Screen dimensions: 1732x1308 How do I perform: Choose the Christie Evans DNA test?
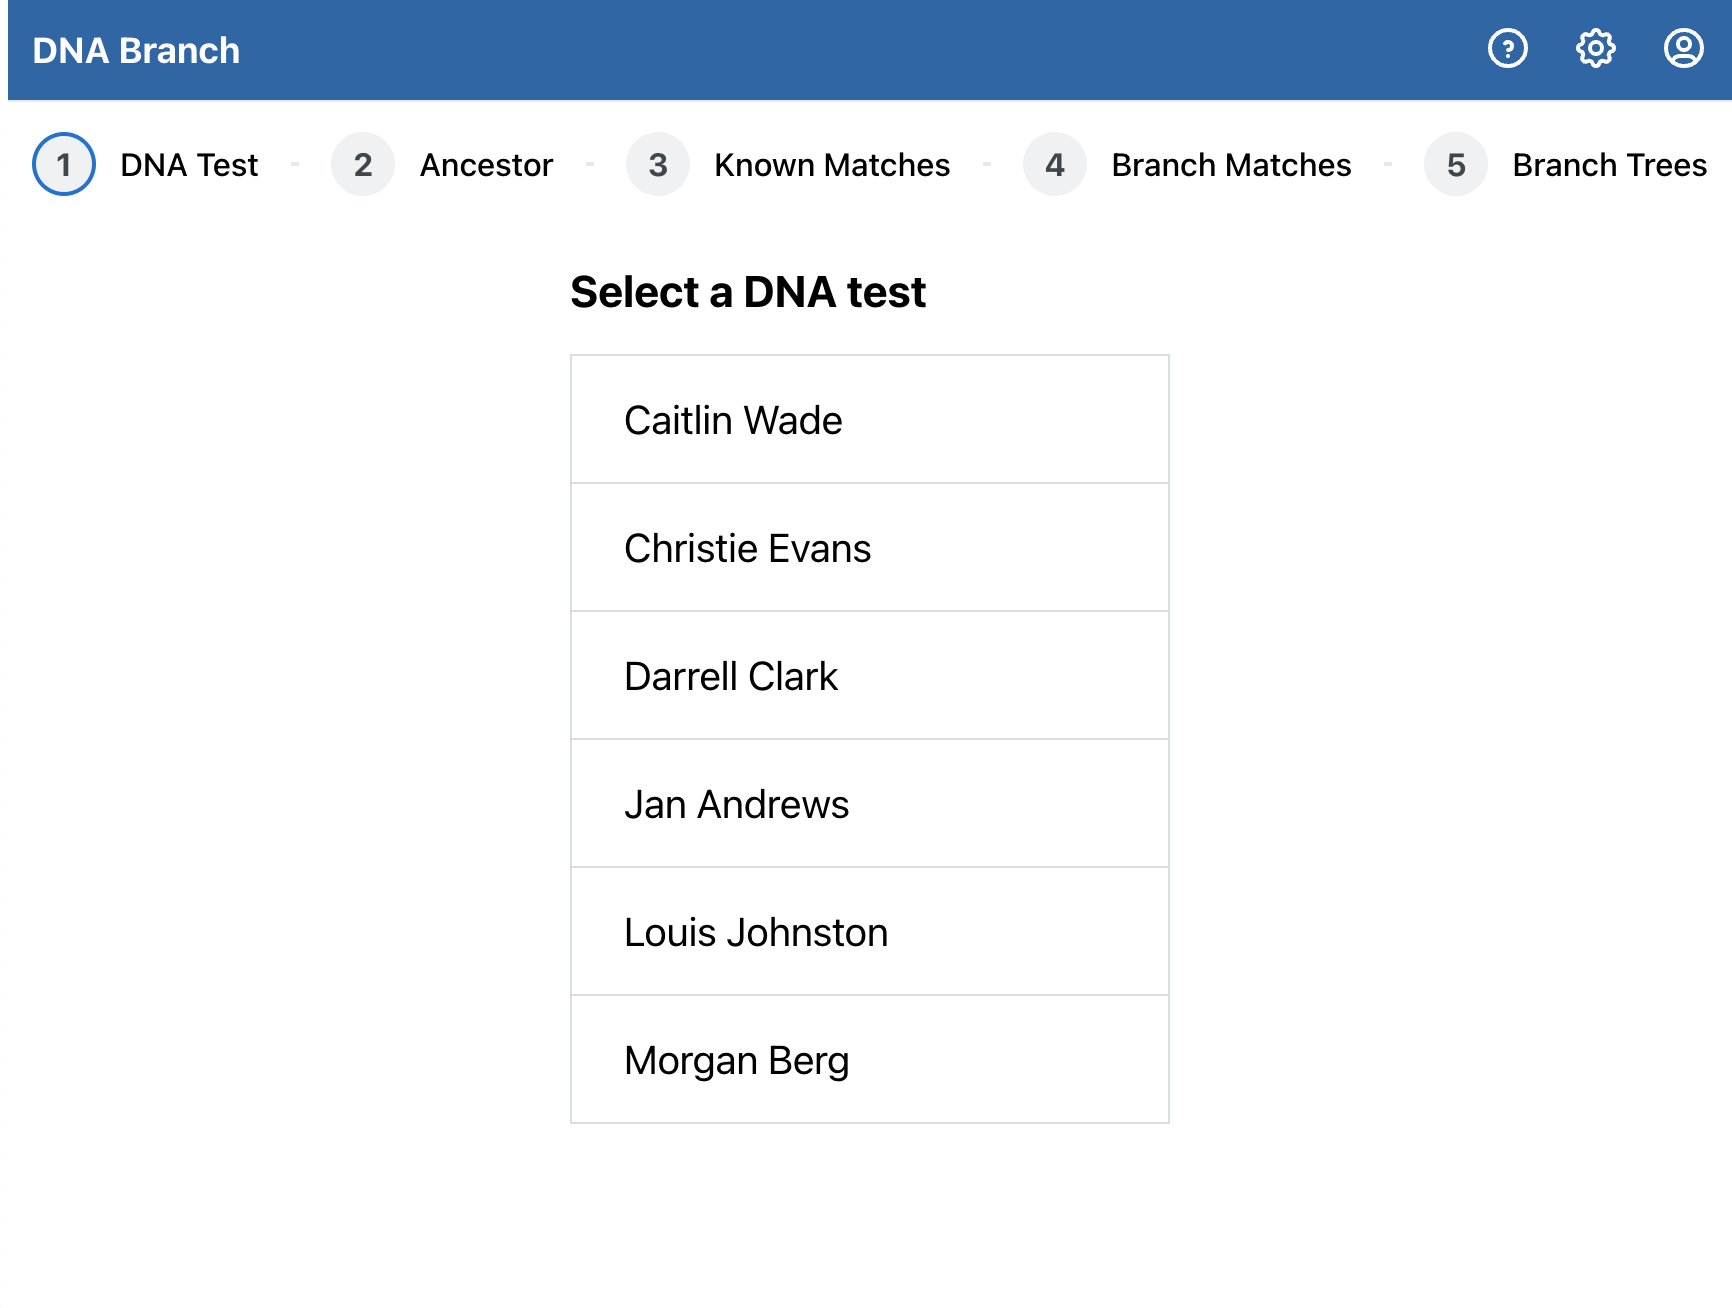[x=869, y=548]
